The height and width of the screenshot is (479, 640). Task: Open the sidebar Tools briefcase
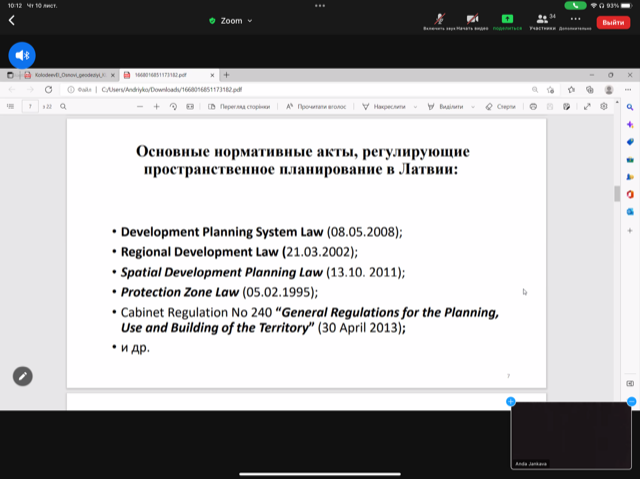tap(630, 160)
